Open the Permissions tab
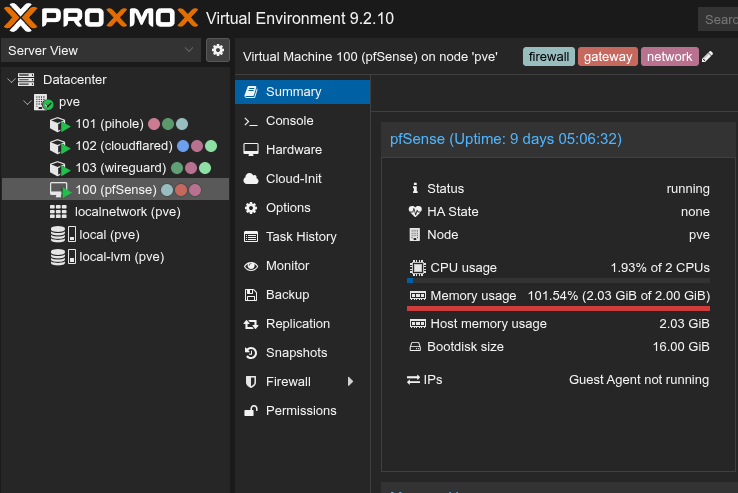This screenshot has height=493, width=738. 302,411
